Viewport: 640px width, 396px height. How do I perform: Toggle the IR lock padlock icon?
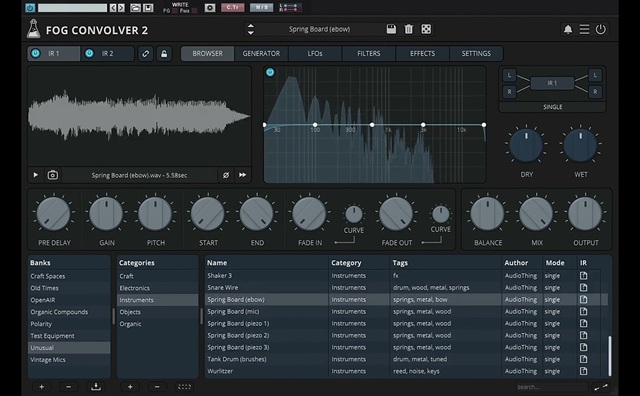164,53
